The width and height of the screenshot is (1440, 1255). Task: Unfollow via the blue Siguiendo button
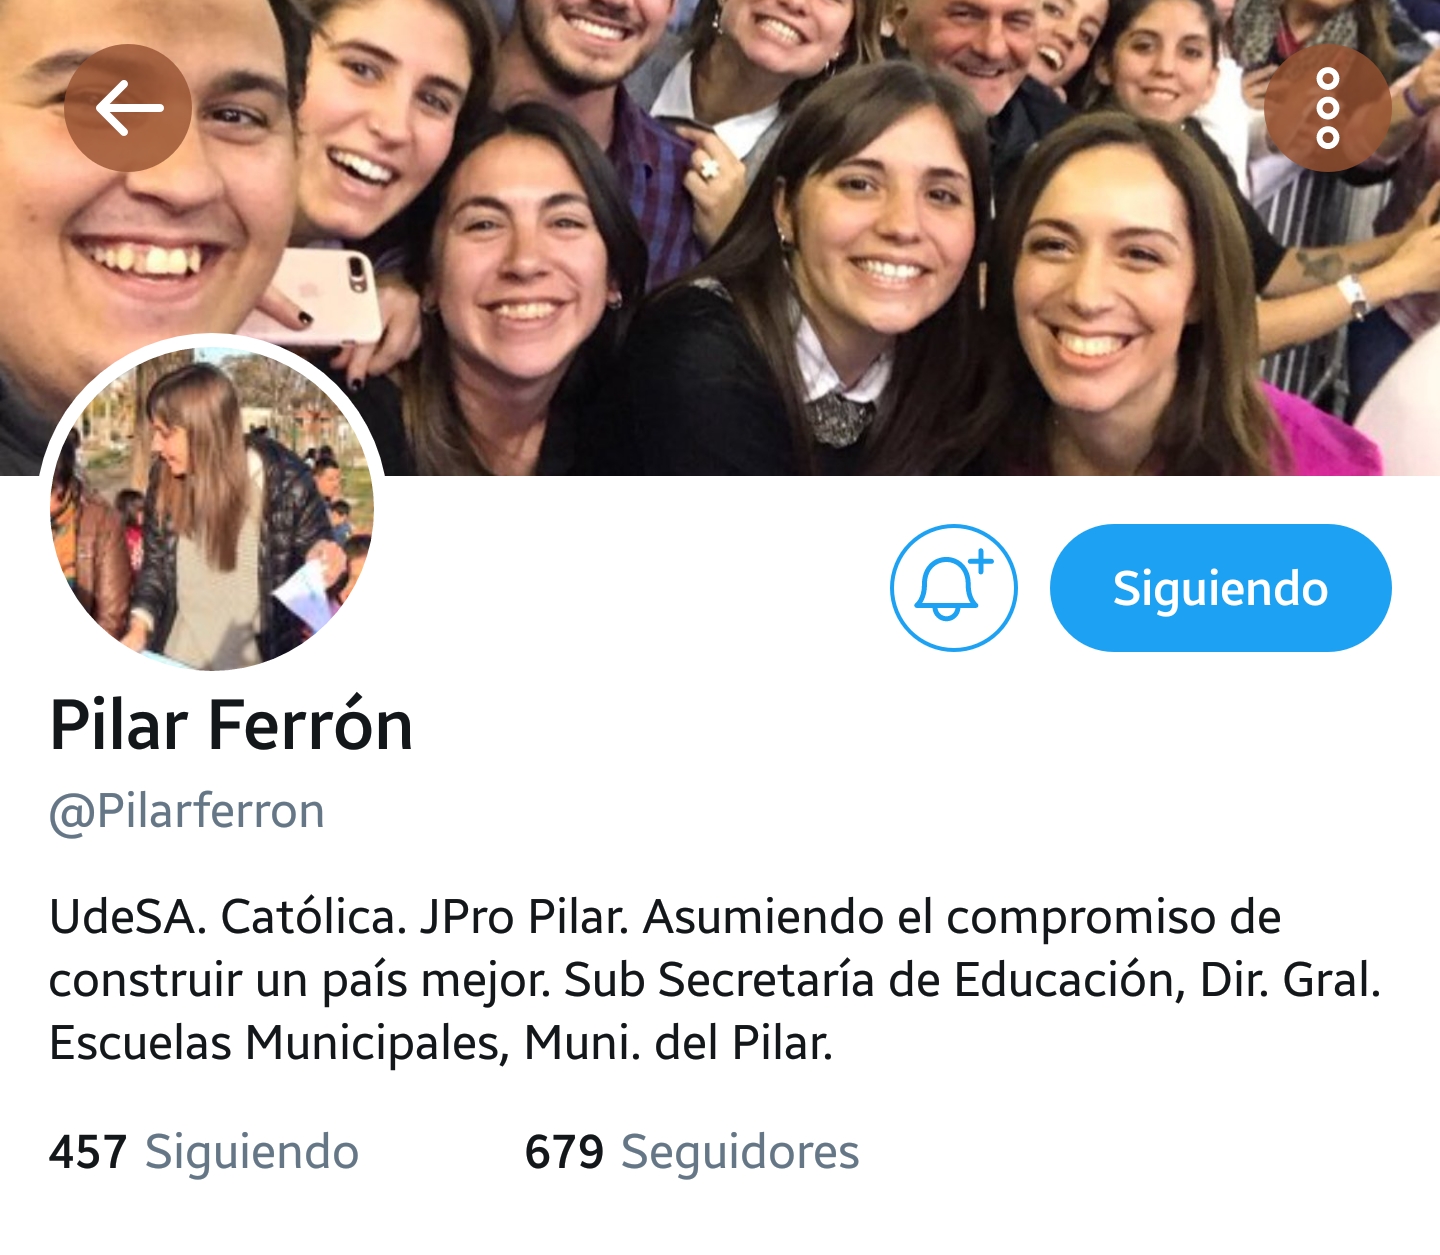click(1220, 588)
